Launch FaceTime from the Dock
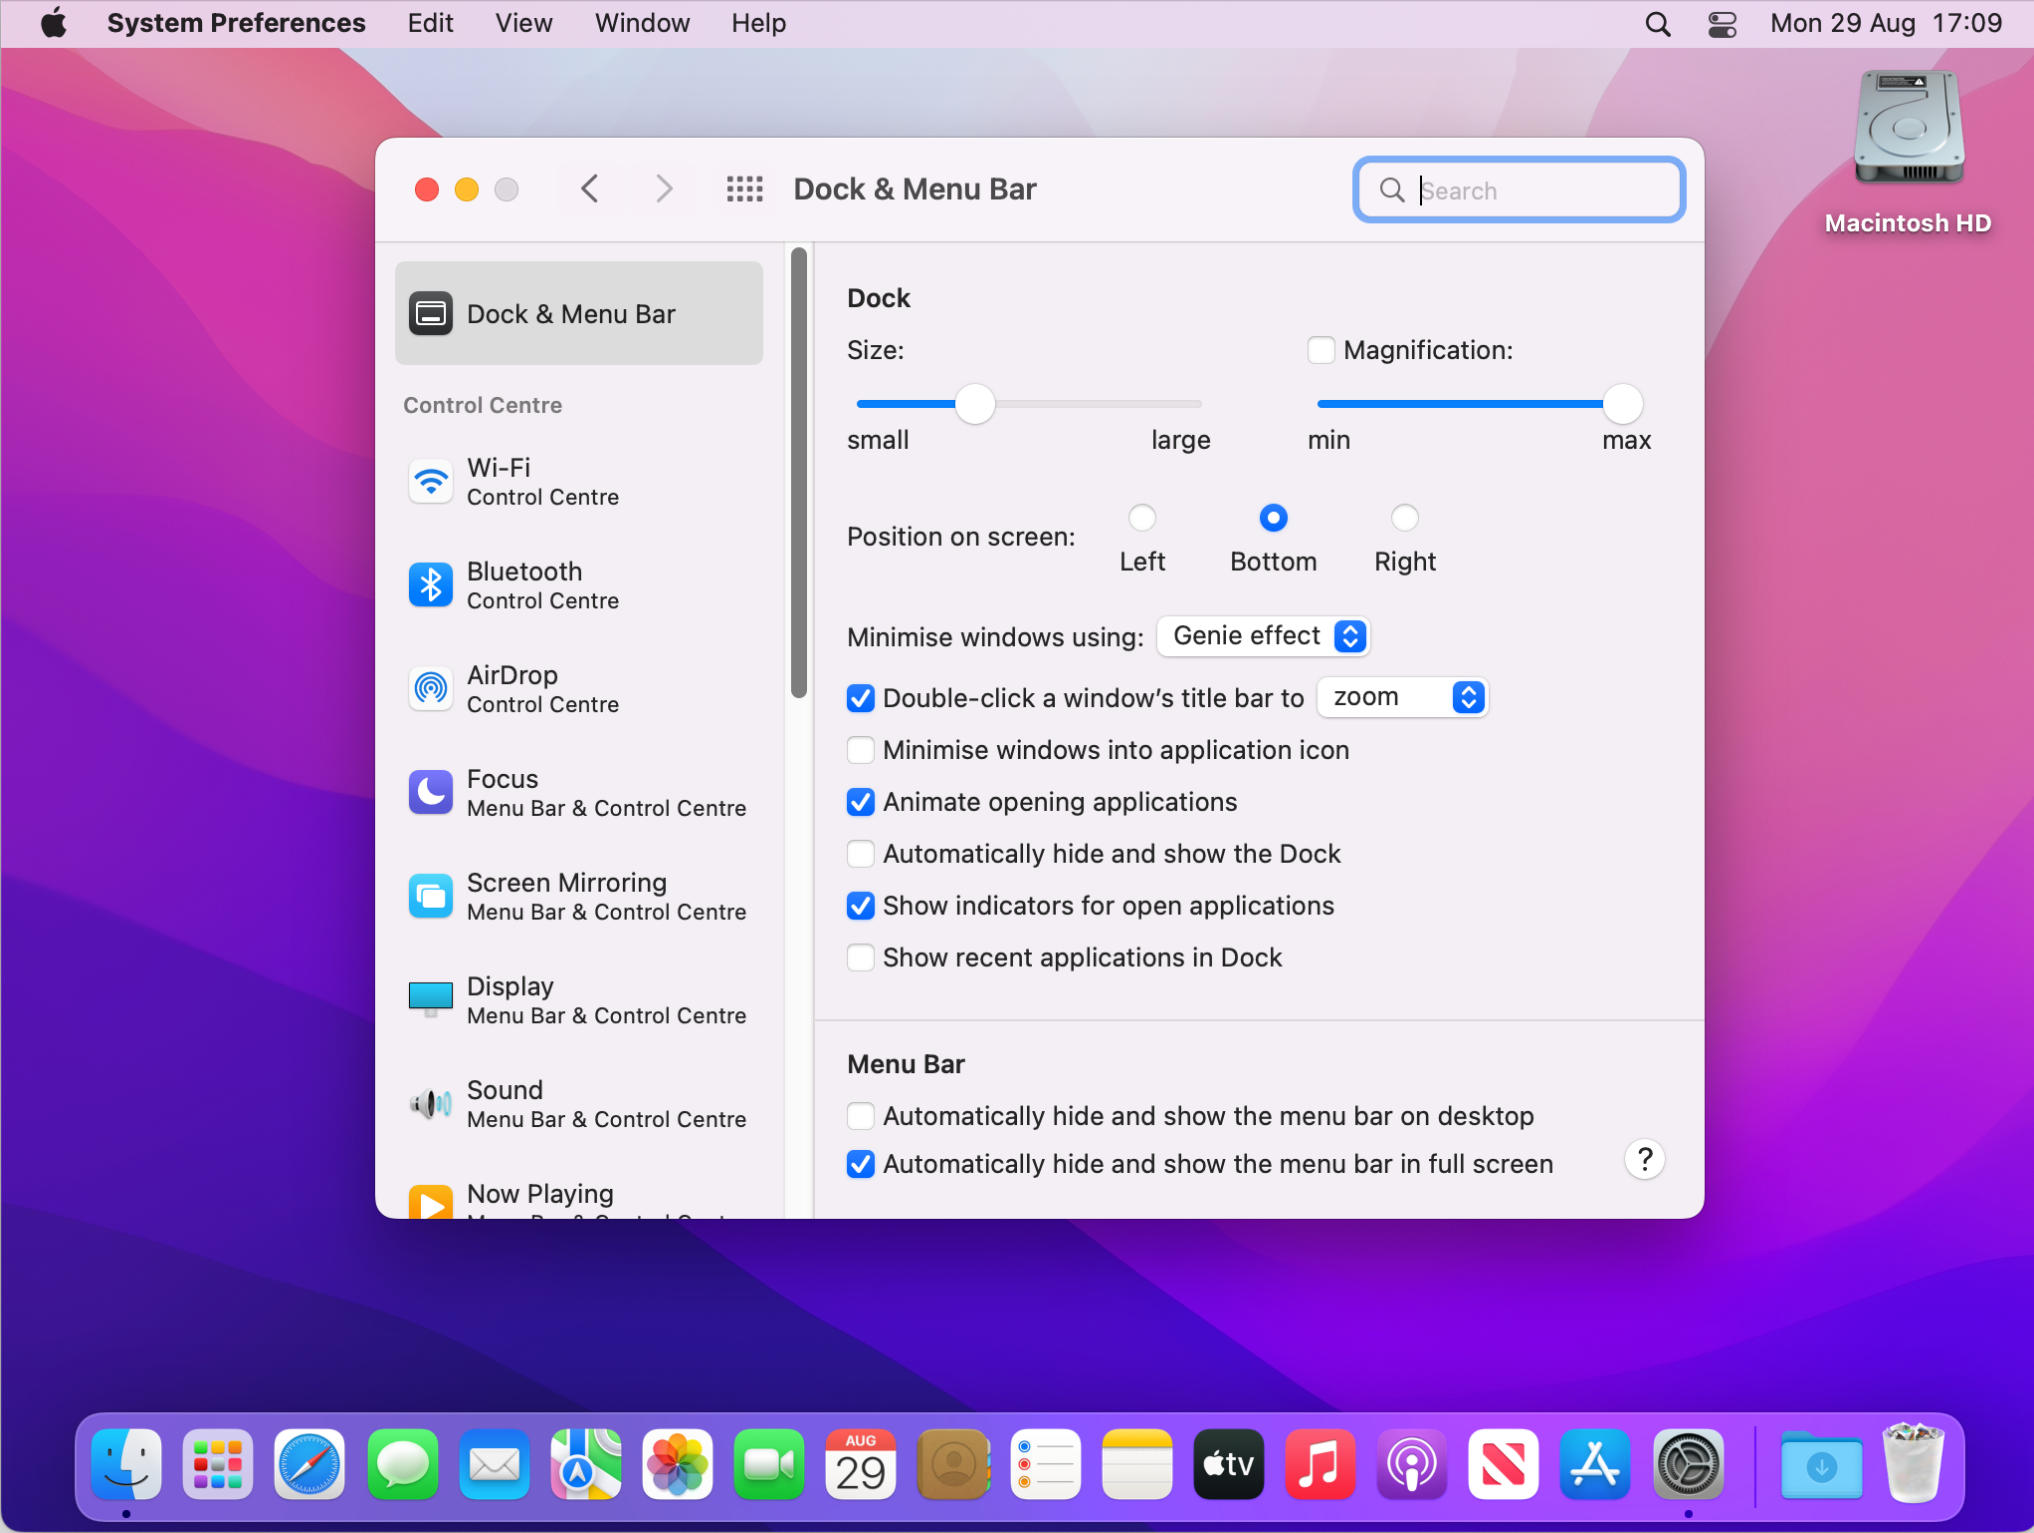The image size is (2034, 1533). (769, 1465)
